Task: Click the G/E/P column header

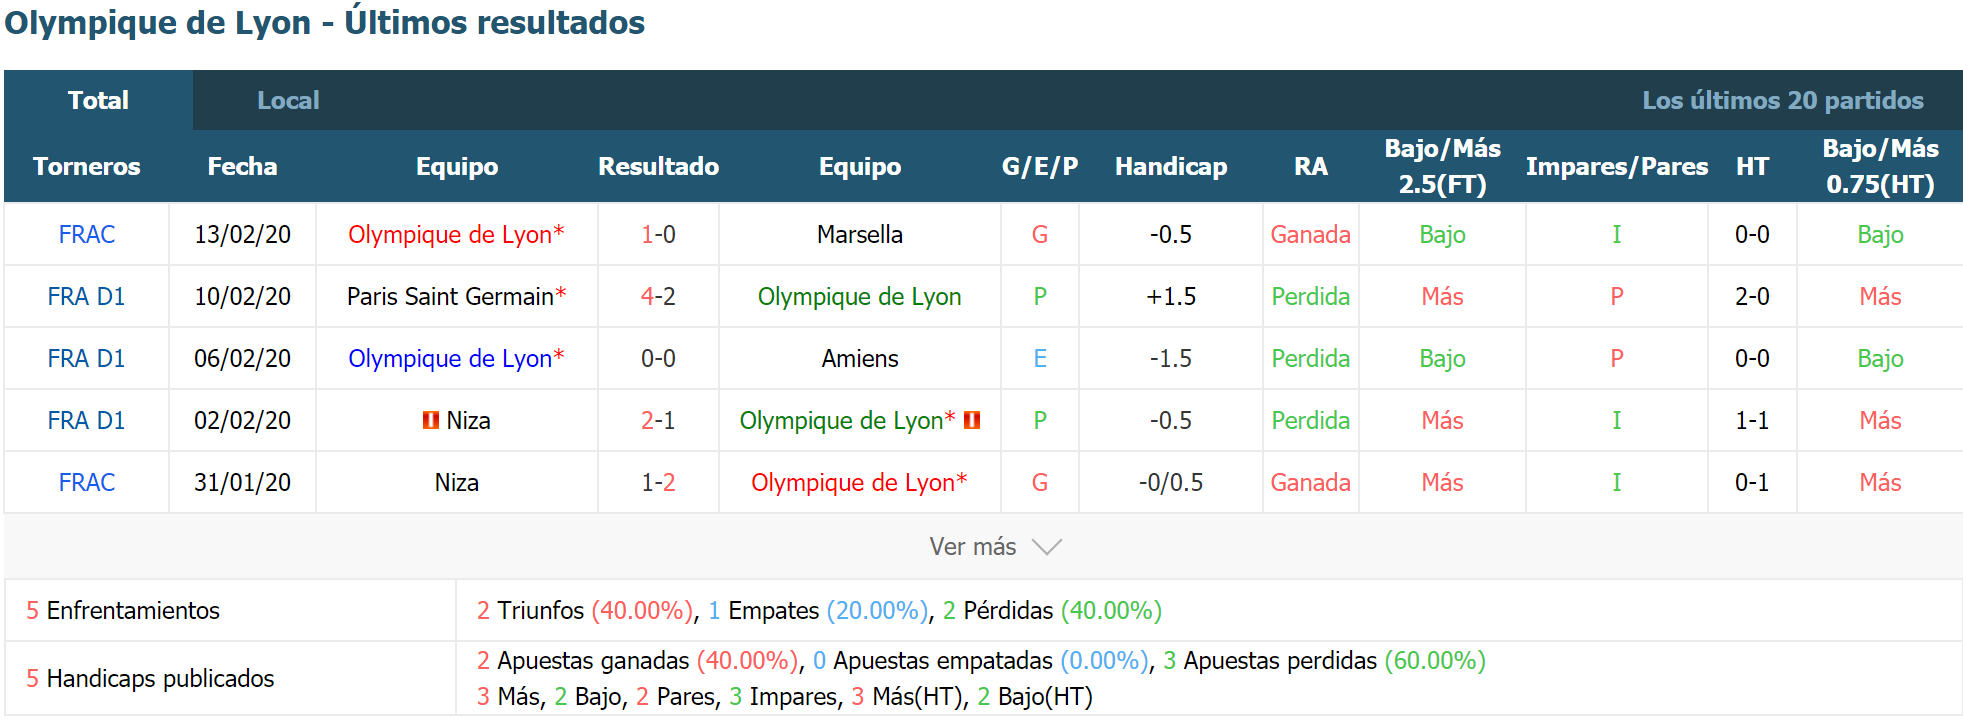Action: (1040, 167)
